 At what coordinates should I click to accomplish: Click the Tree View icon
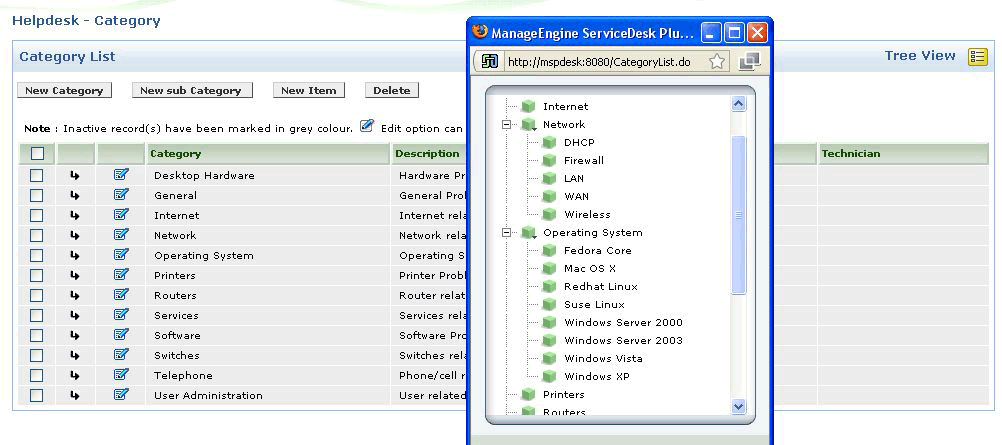(x=977, y=57)
